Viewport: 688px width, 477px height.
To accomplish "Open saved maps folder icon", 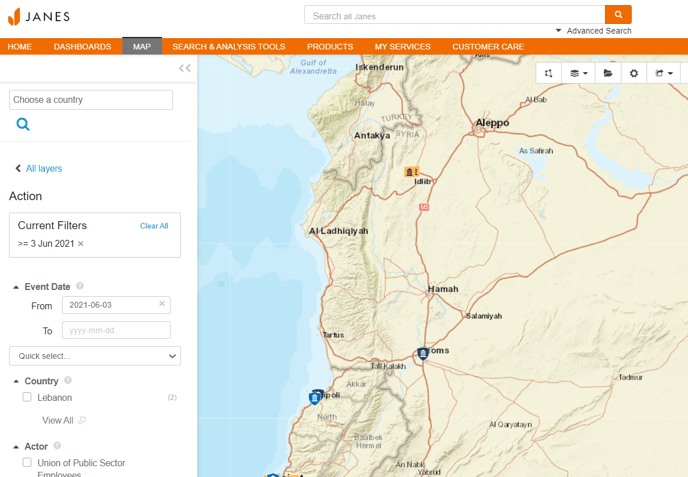I will point(608,73).
